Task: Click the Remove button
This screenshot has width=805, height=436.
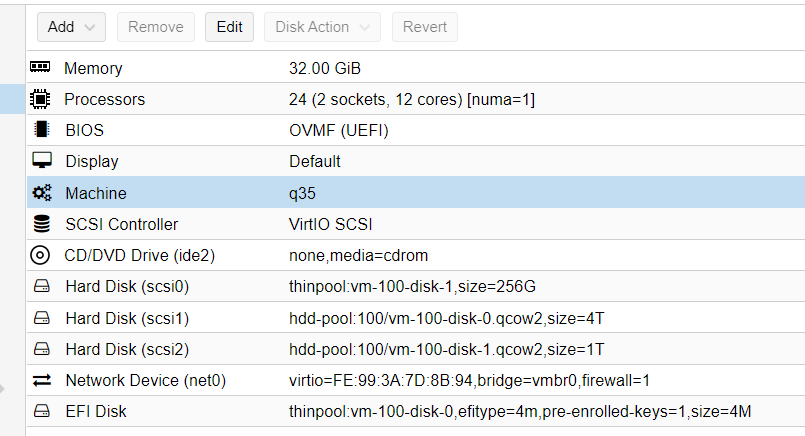Action: [156, 27]
